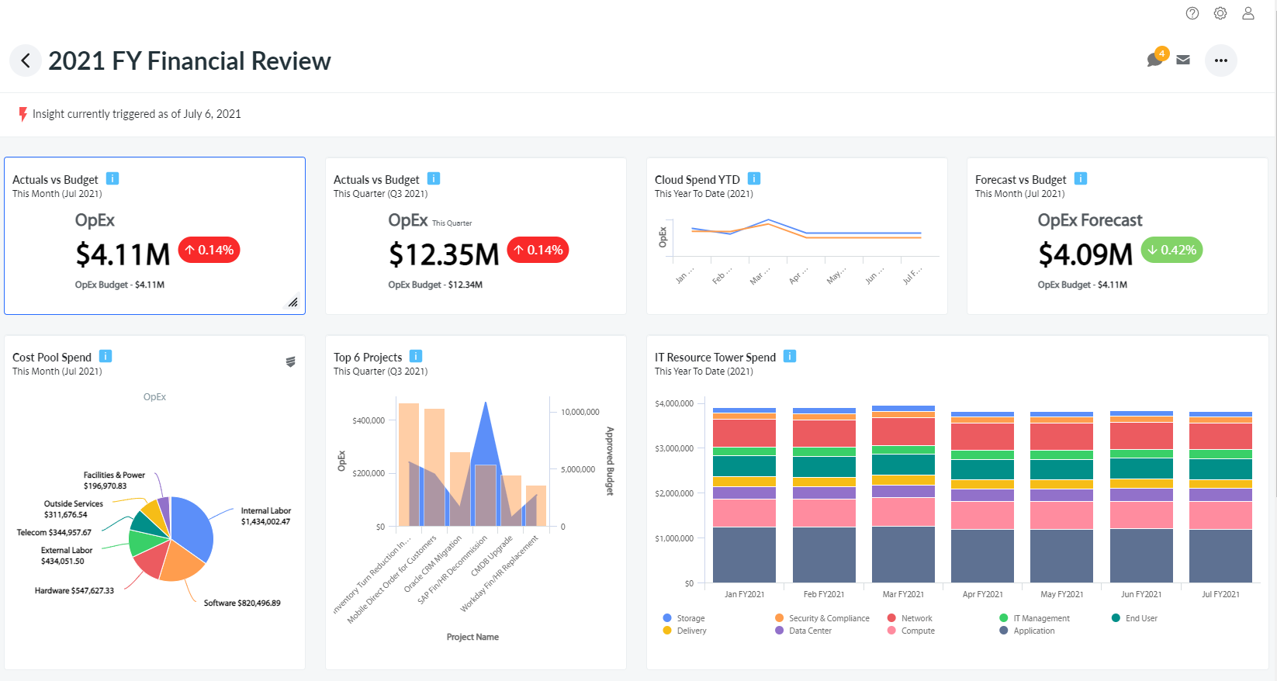Open the user profile menu

[x=1247, y=13]
